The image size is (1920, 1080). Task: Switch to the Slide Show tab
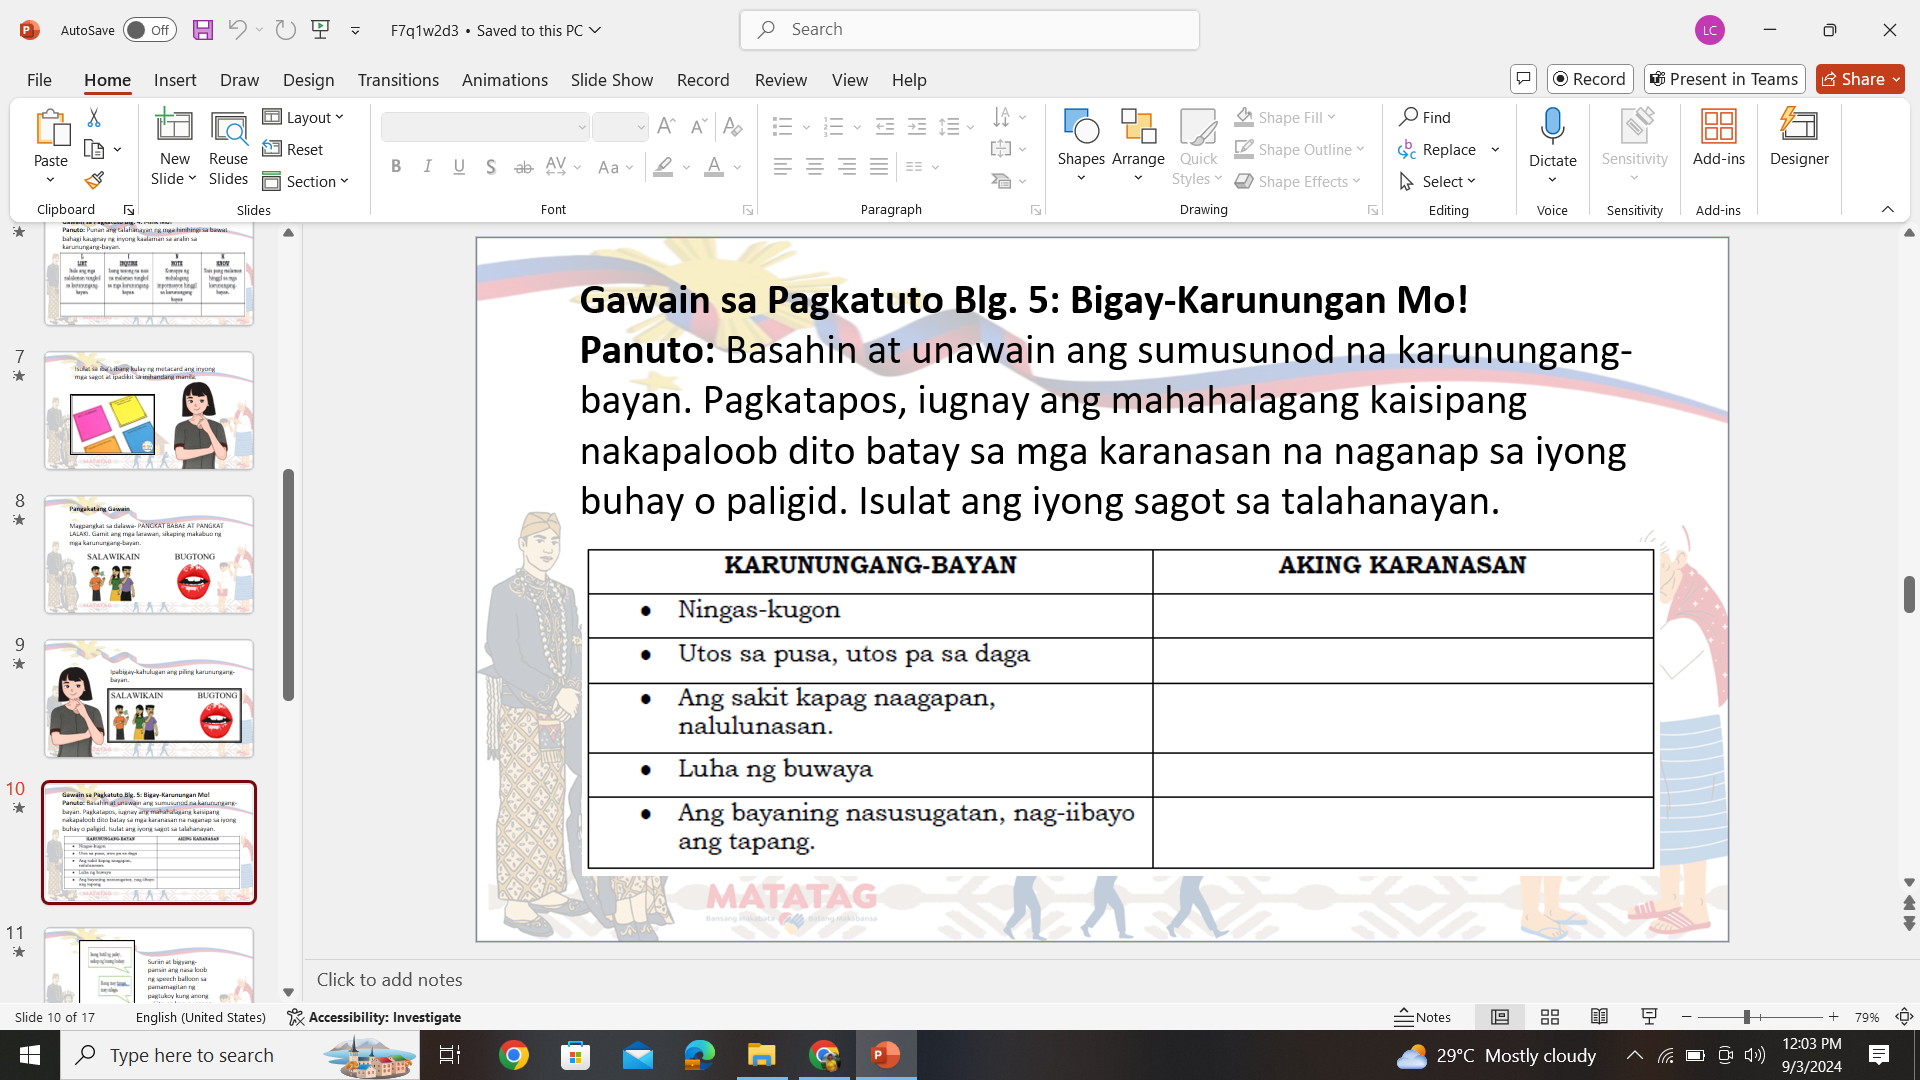coord(612,79)
